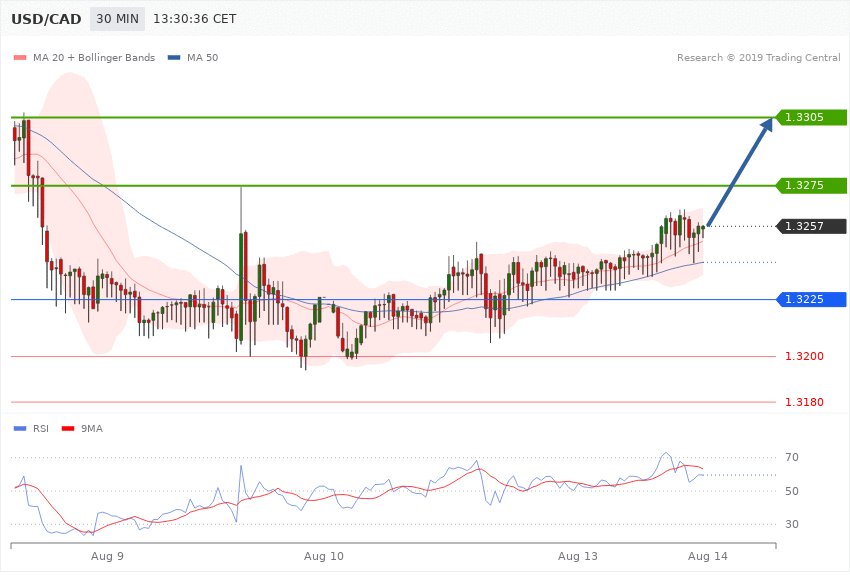Click the RSI 50 axis value
This screenshot has height=576, width=850.
click(792, 491)
